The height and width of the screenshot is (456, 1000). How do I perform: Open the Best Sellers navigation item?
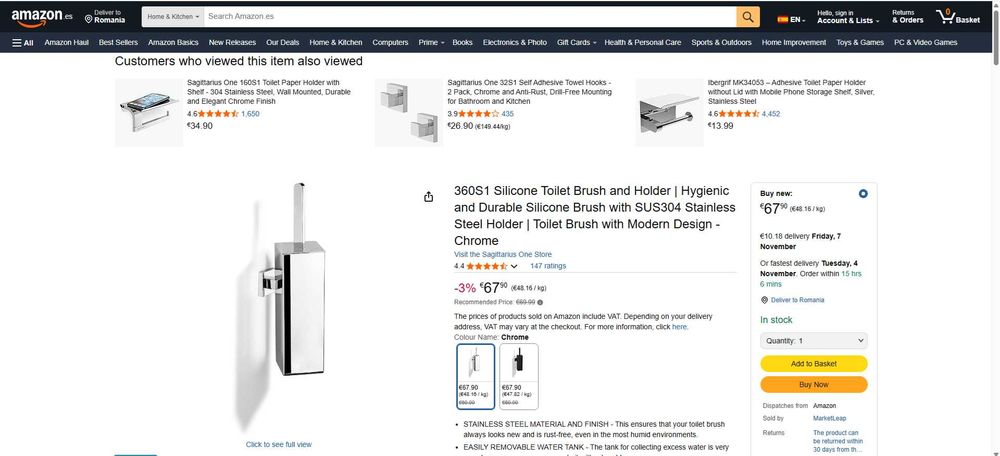(x=118, y=43)
